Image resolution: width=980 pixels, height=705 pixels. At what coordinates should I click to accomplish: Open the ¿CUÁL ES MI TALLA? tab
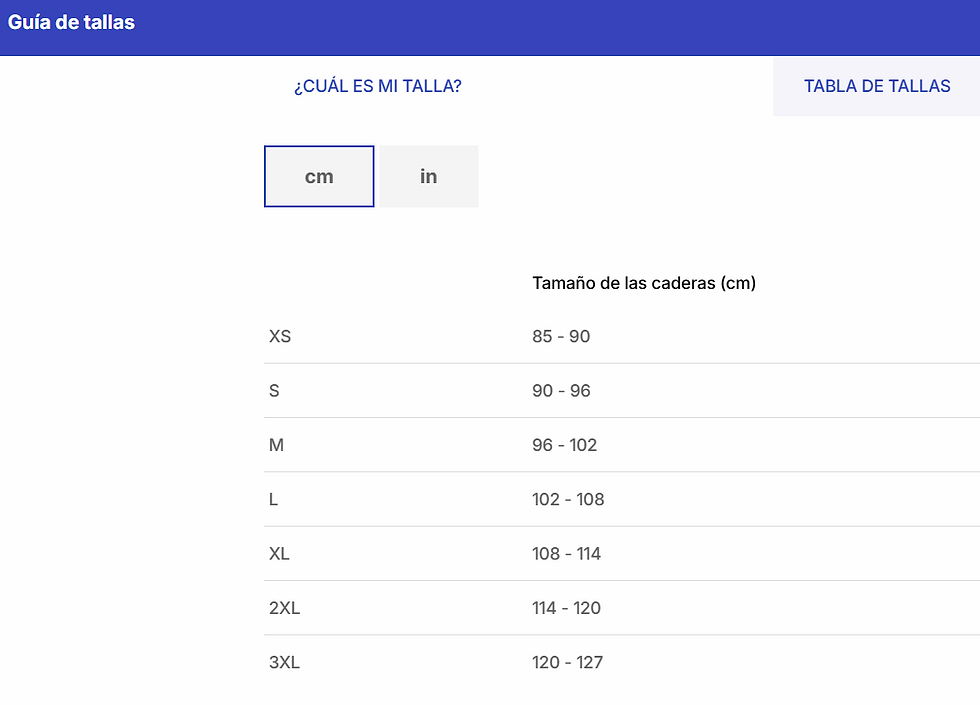377,86
